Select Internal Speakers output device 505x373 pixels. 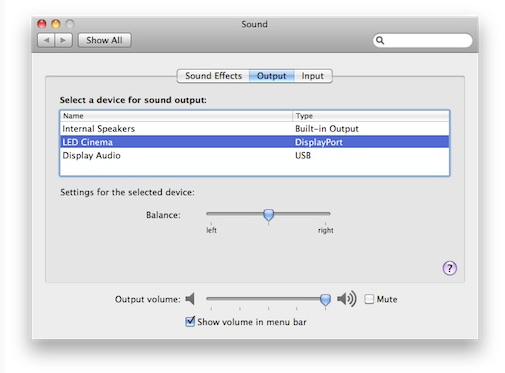click(x=254, y=129)
